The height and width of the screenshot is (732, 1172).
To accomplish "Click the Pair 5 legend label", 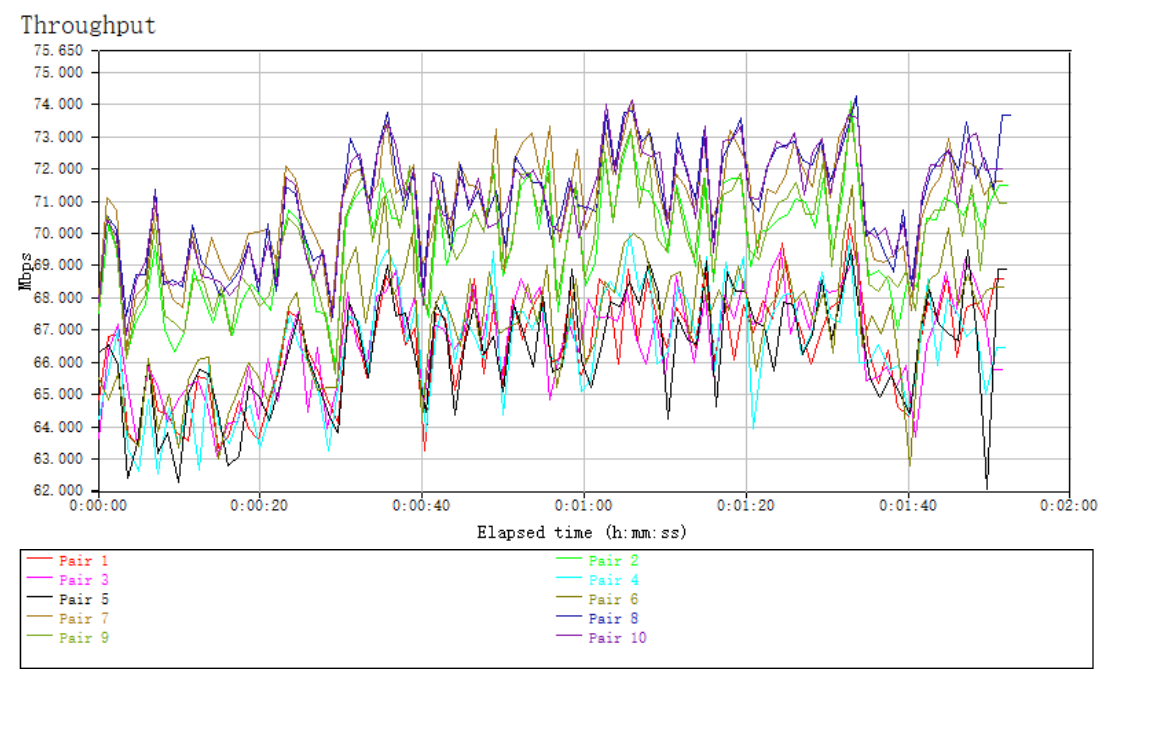I will tap(84, 600).
